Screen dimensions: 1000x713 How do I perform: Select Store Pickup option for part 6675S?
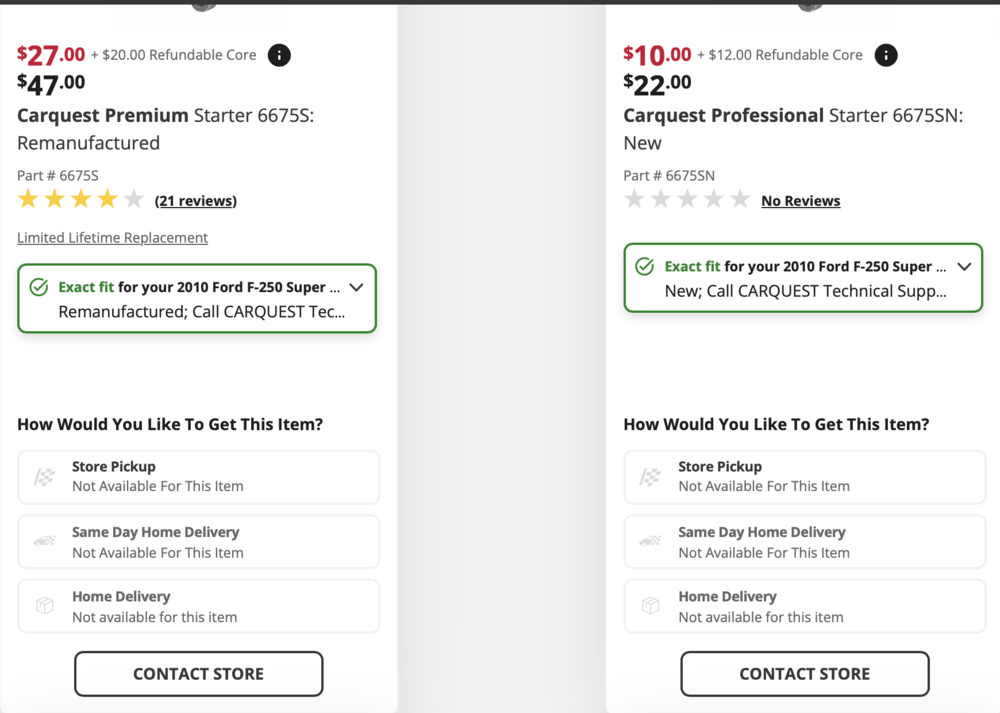(198, 477)
